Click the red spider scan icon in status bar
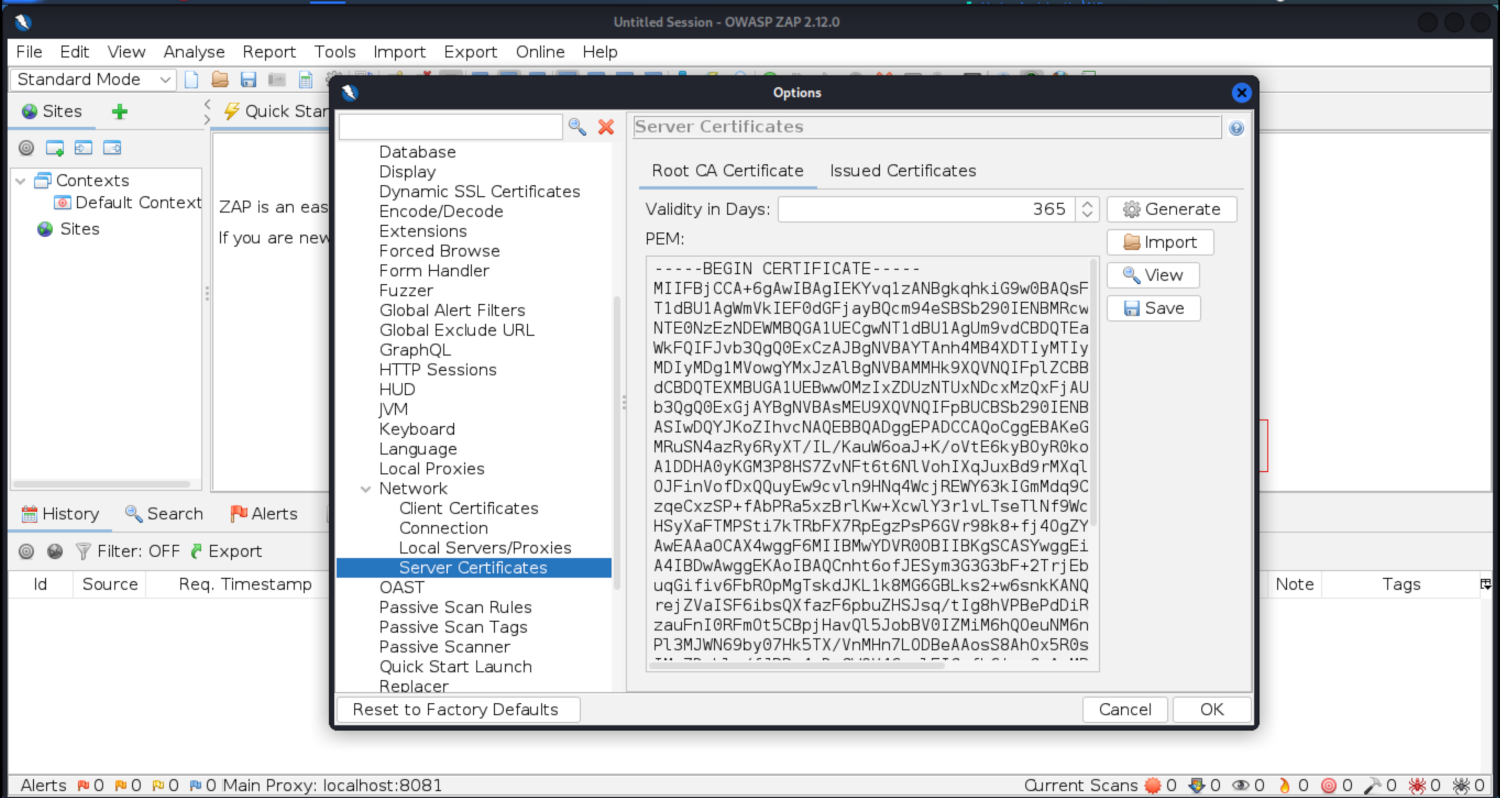Viewport: 1500px width, 798px height. pyautogui.click(x=1424, y=786)
